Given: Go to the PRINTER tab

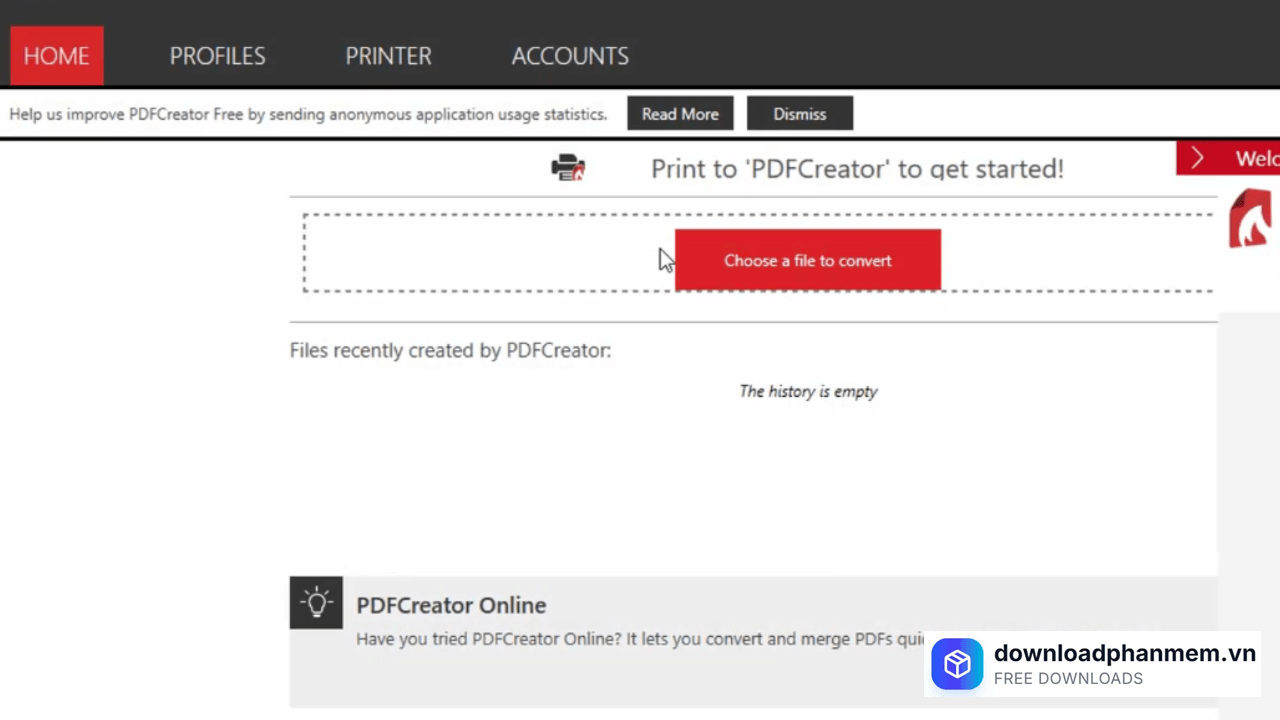Looking at the screenshot, I should click(388, 56).
